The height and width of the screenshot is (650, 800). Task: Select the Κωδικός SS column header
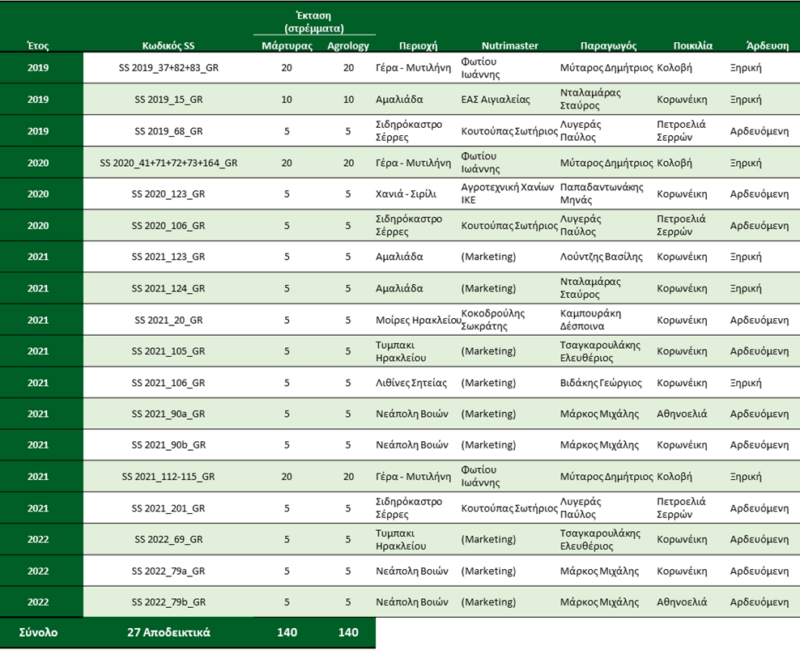[x=168, y=46]
